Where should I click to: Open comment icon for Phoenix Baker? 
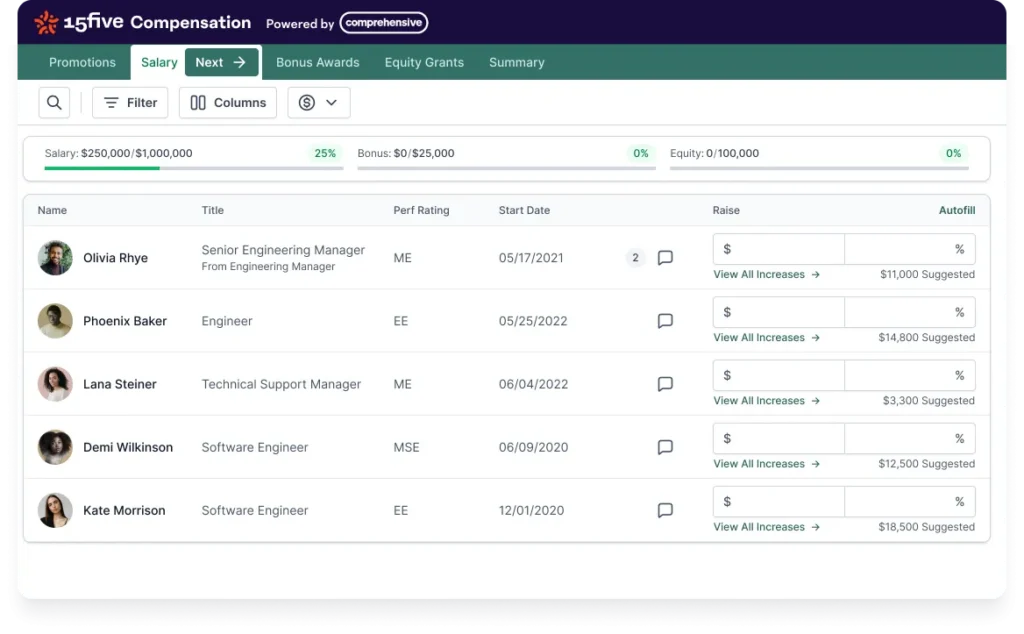(665, 321)
